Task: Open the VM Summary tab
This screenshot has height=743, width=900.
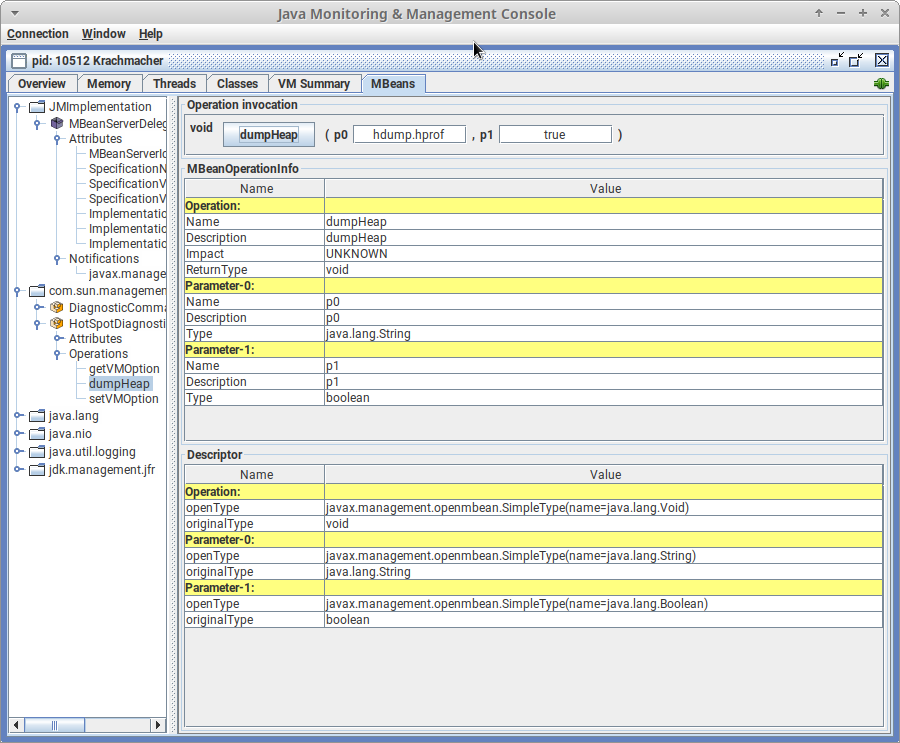Action: (312, 84)
